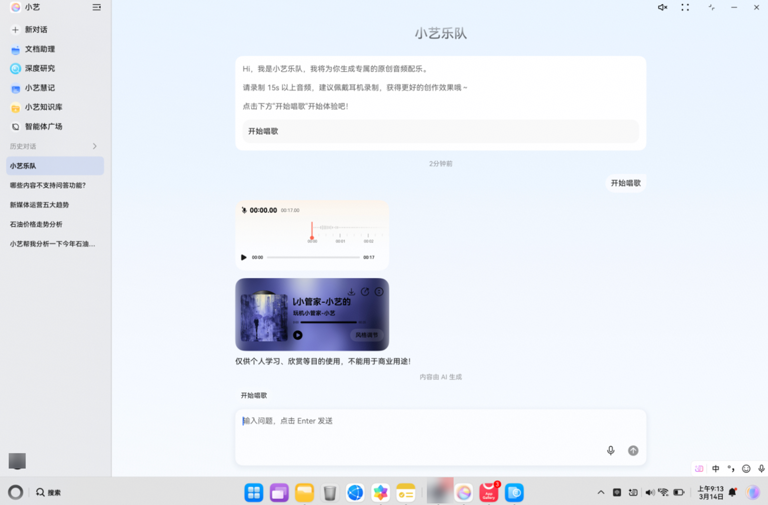Viewport: 768px width, 505px height.
Task: Launch the browser globe icon in the dock
Action: pos(355,493)
